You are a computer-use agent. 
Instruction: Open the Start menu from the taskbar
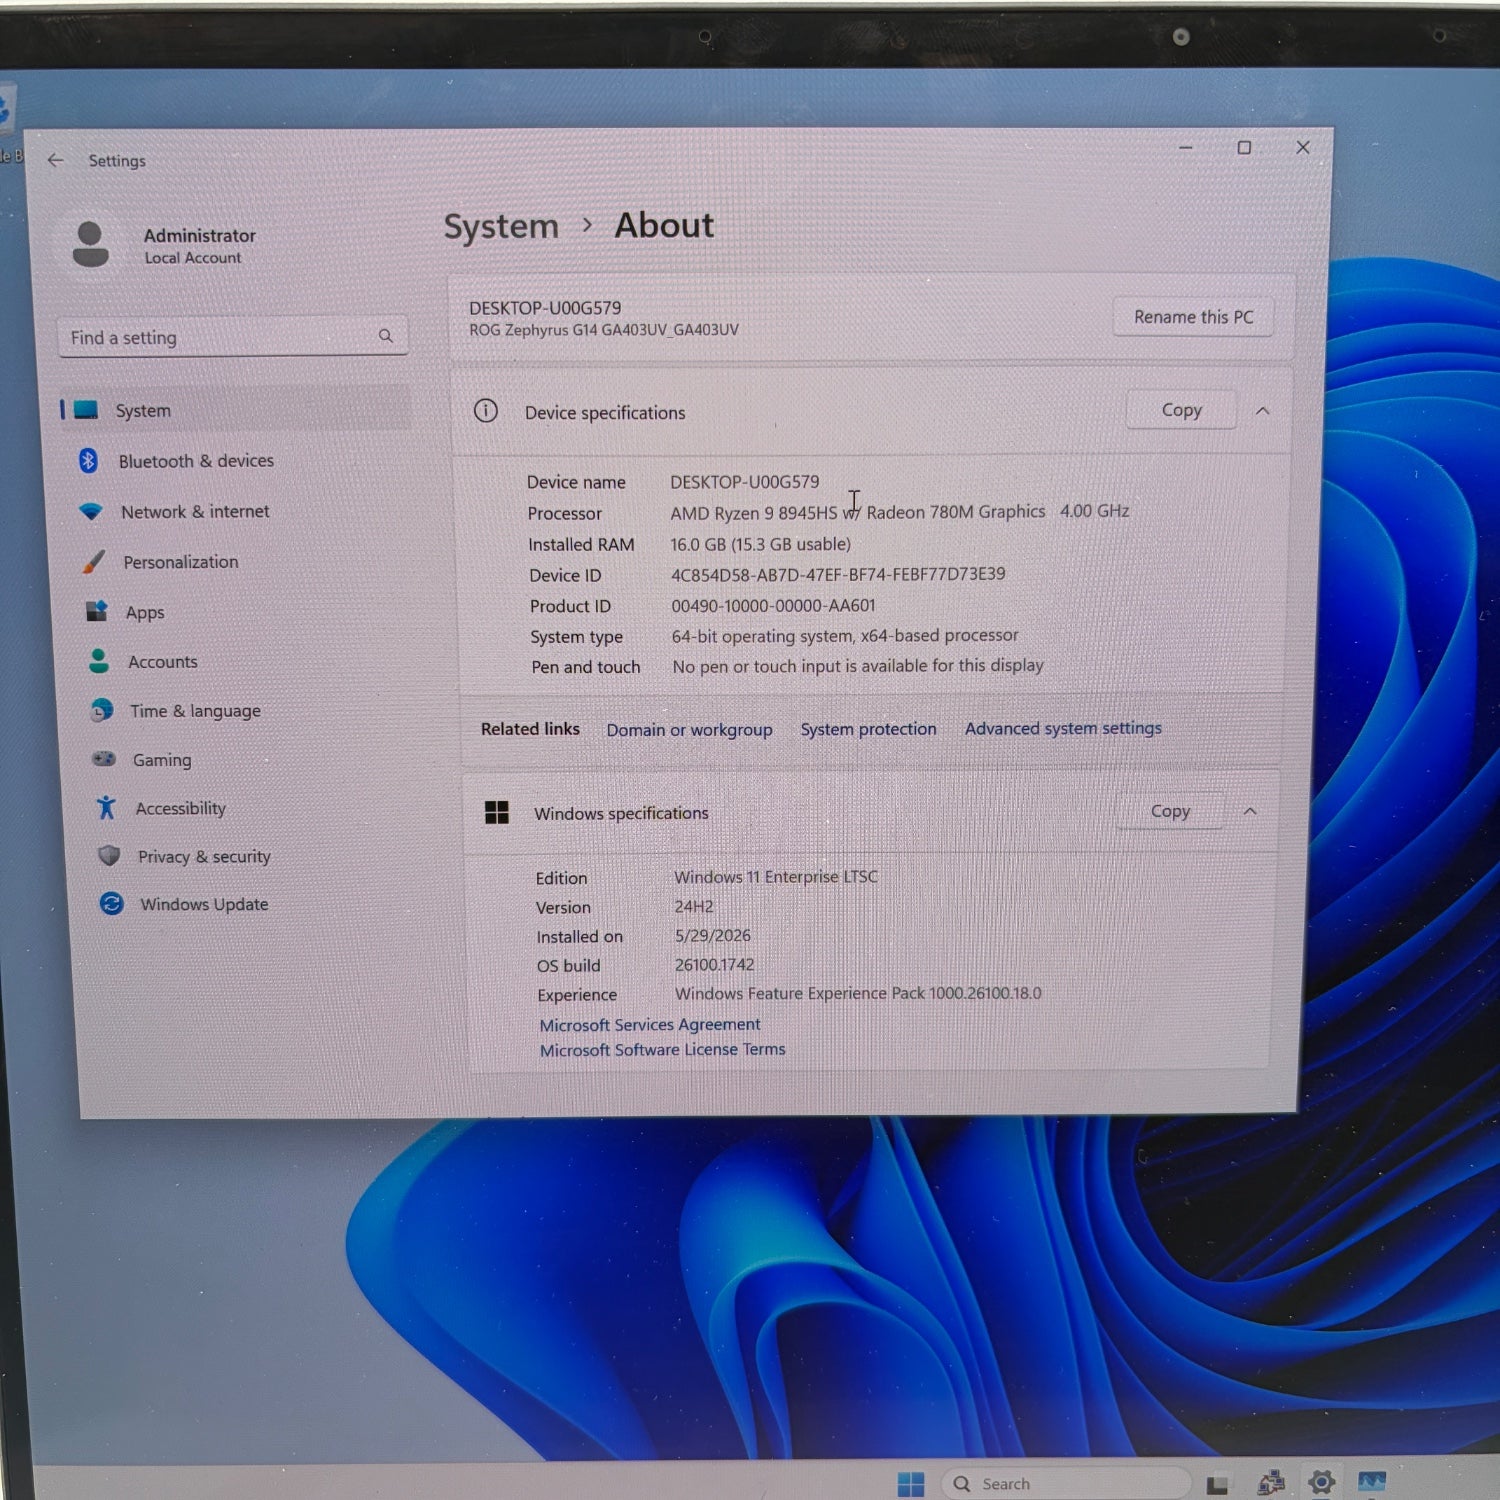[x=911, y=1484]
